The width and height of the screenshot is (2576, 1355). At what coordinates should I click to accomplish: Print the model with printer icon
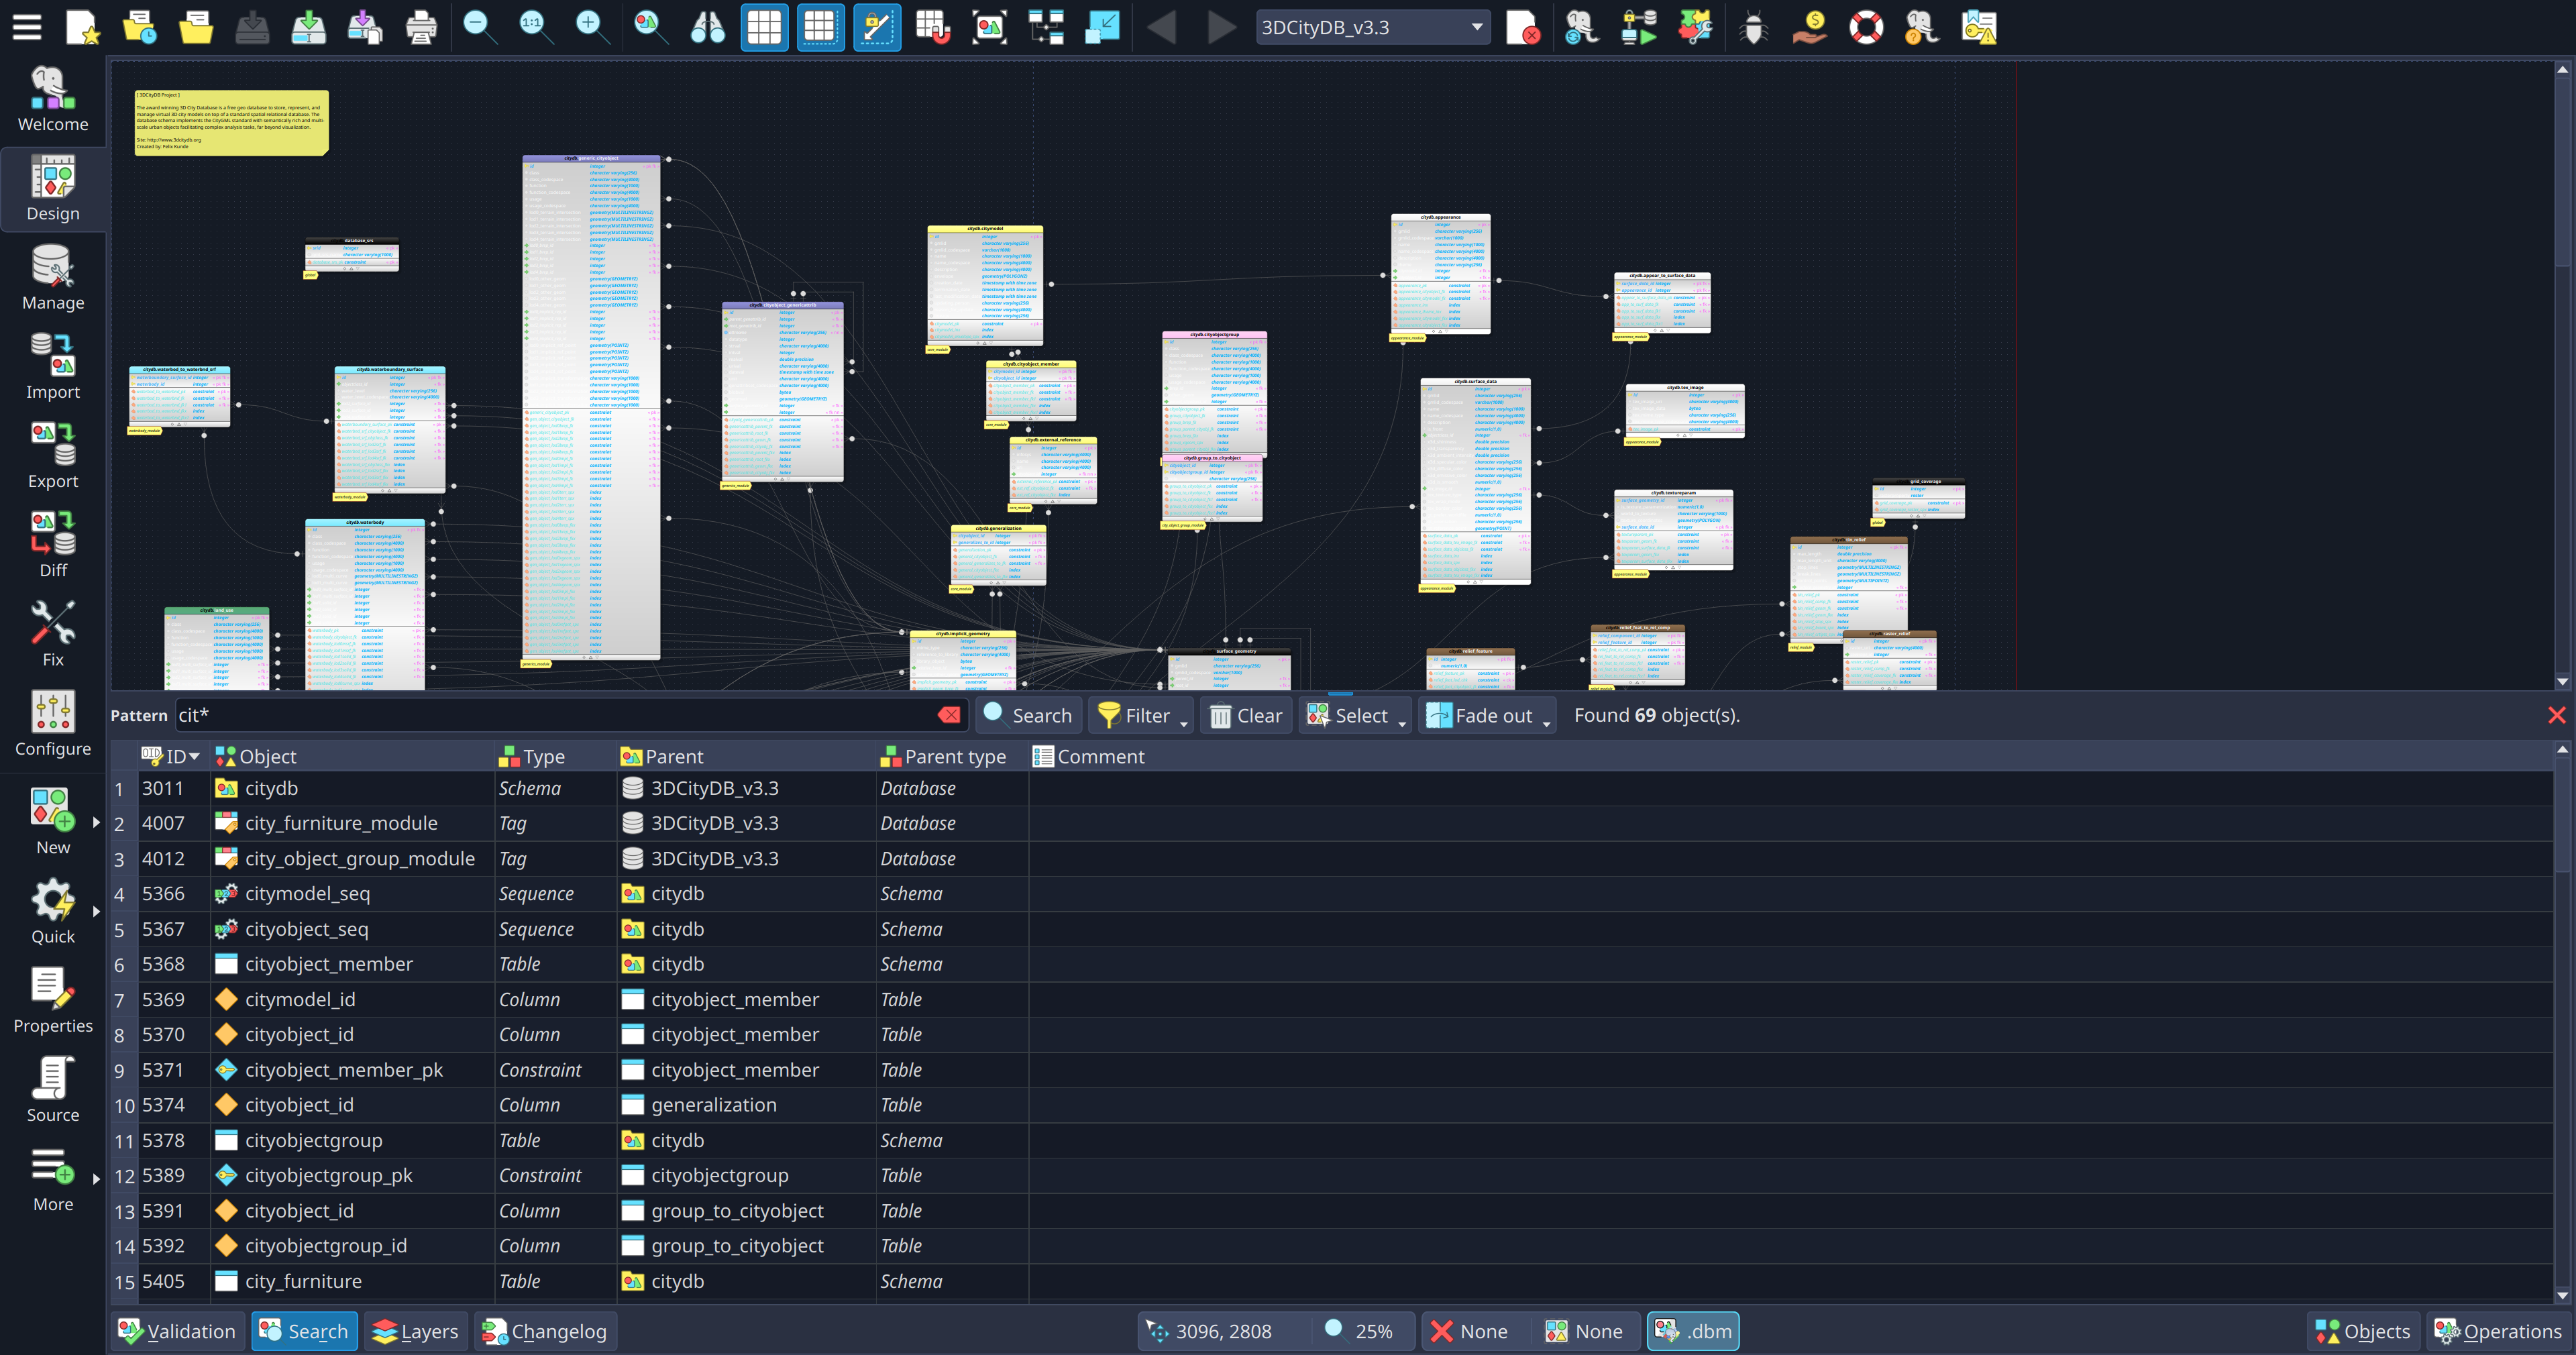point(421,27)
